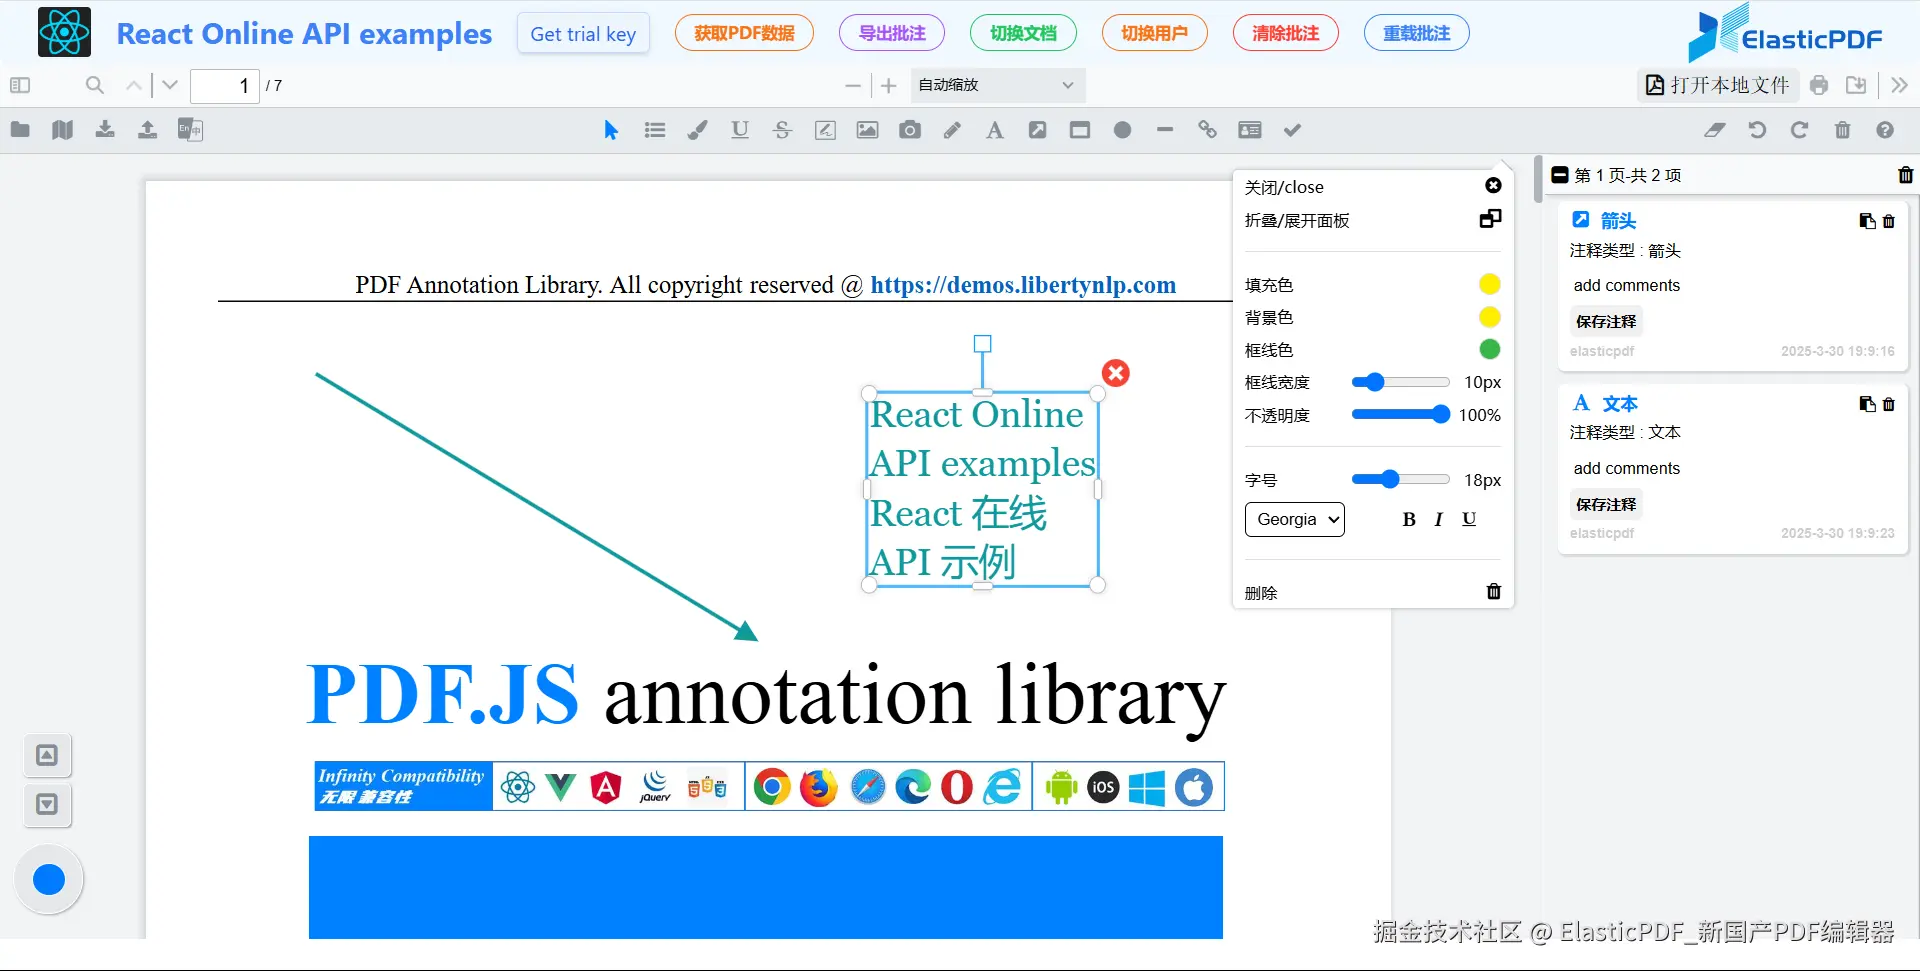Open the auto zoom dropdown
This screenshot has width=1920, height=971.
click(x=997, y=85)
